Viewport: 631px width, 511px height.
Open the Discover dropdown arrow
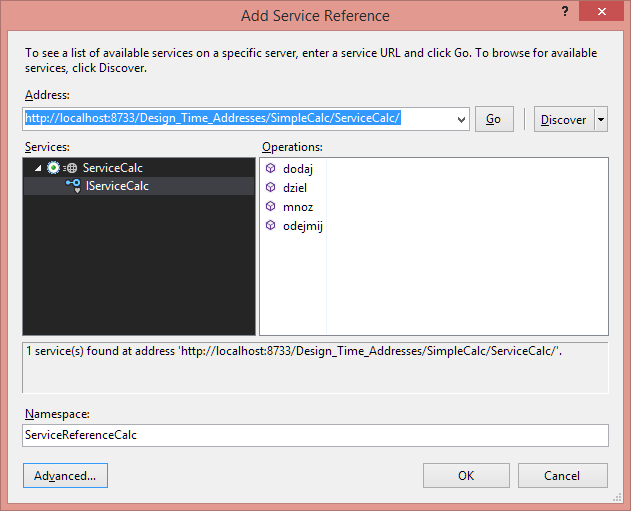601,119
